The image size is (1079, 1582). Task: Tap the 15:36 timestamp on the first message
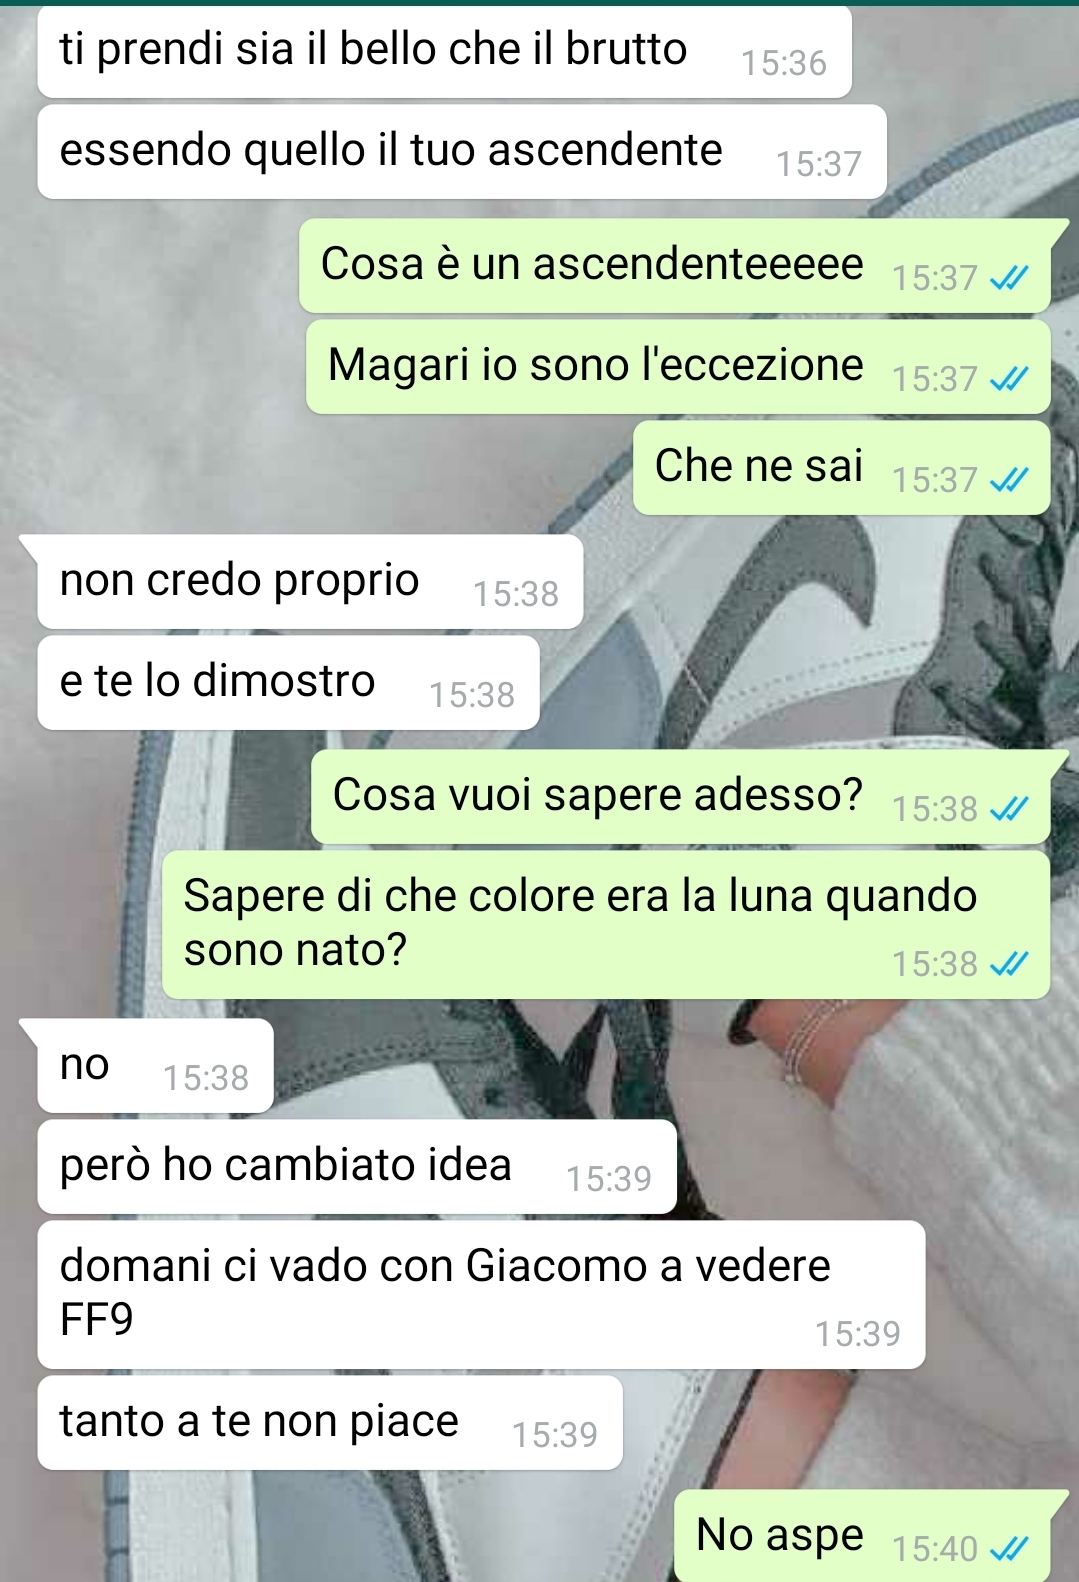(x=784, y=64)
